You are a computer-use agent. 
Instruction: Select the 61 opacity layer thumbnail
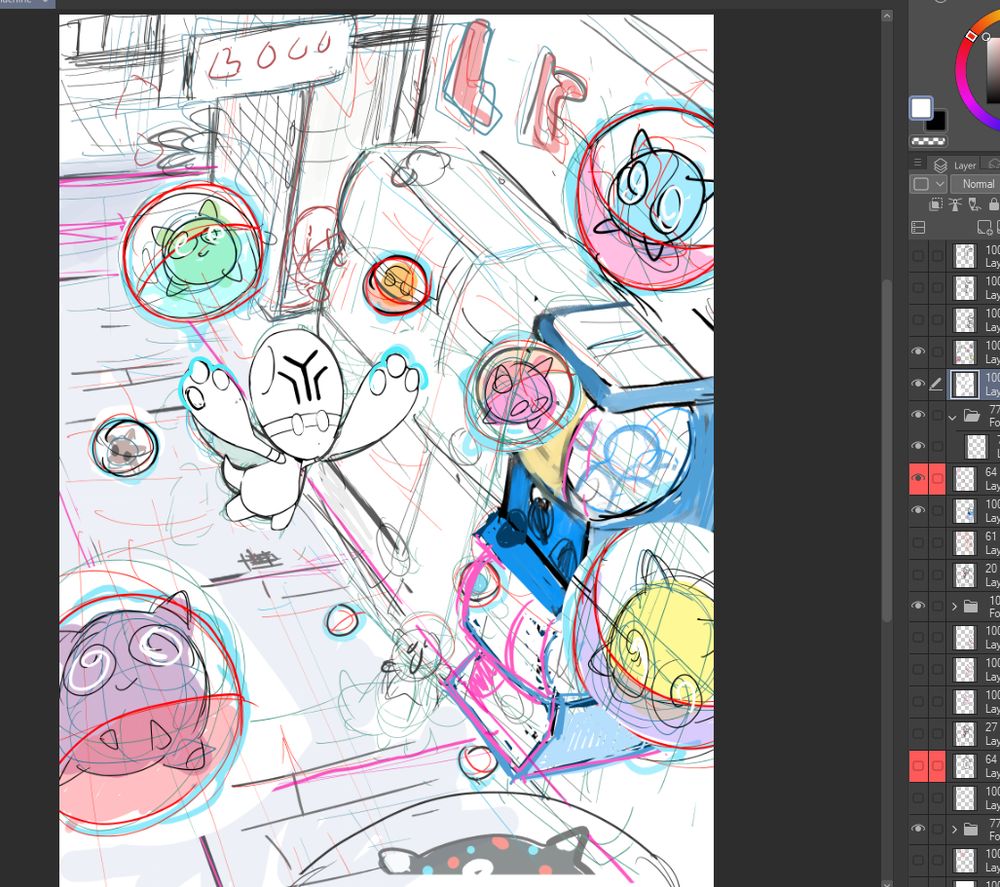[x=965, y=543]
